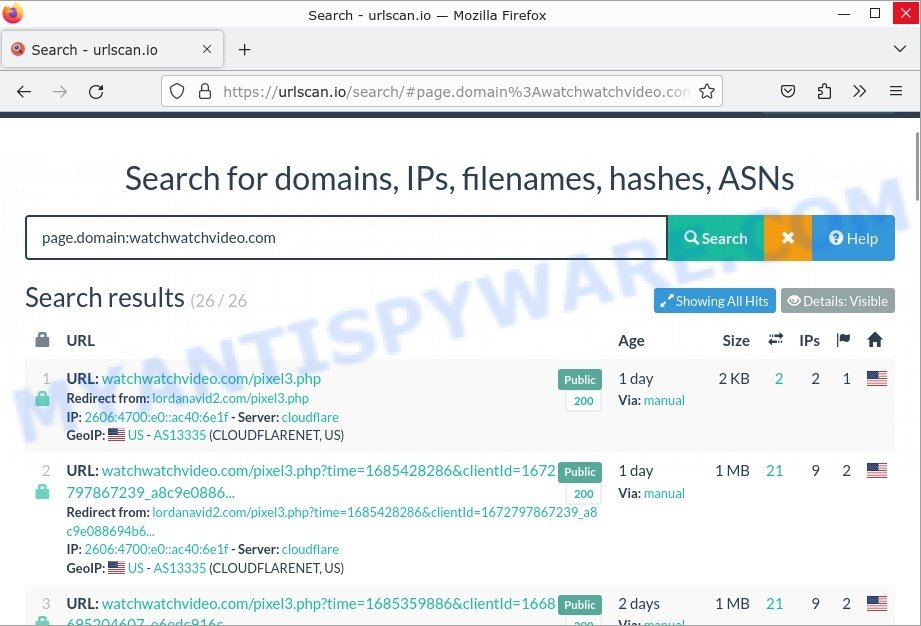The image size is (921, 626).
Task: Click the green lock icon of result 1
Action: [x=42, y=399]
